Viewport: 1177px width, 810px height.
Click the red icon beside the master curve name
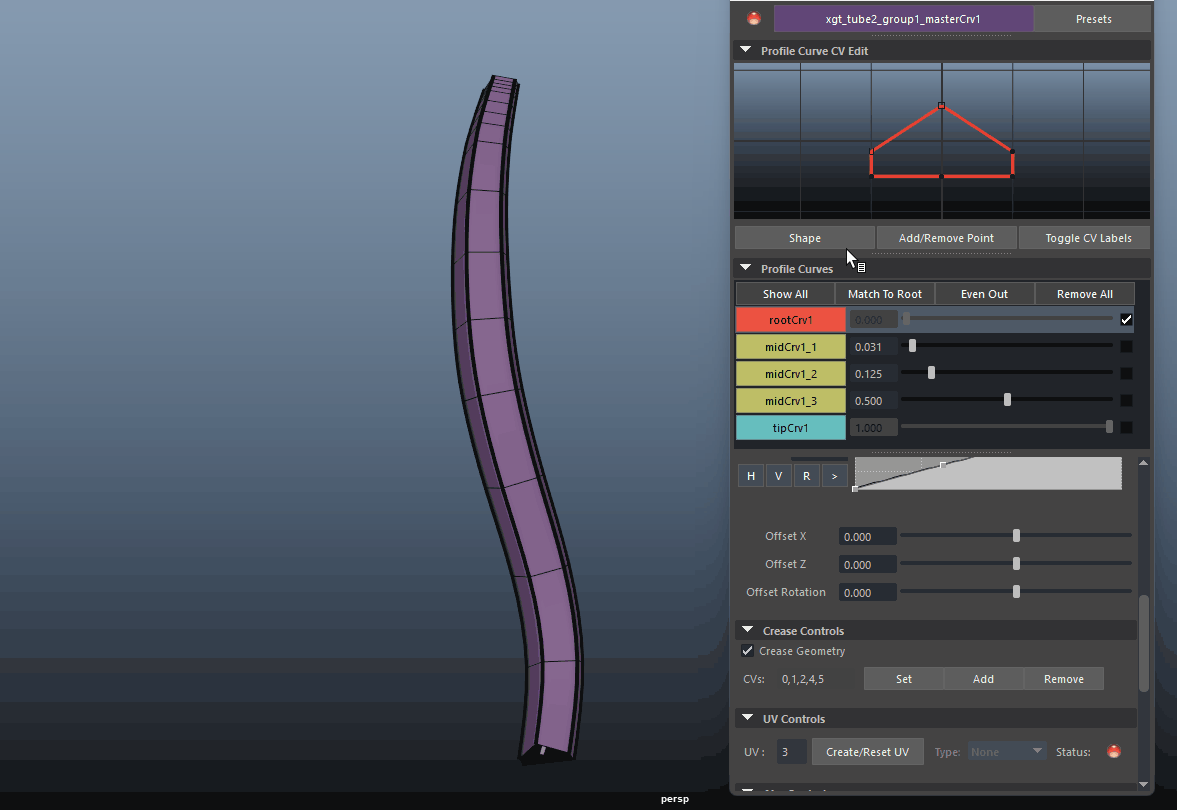(754, 18)
